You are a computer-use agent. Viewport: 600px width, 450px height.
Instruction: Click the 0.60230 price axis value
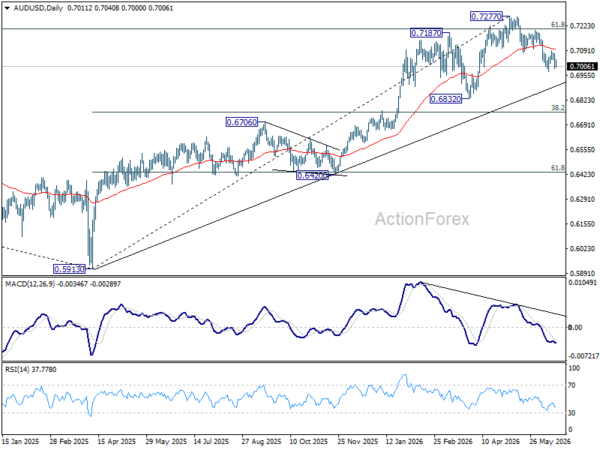[582, 249]
